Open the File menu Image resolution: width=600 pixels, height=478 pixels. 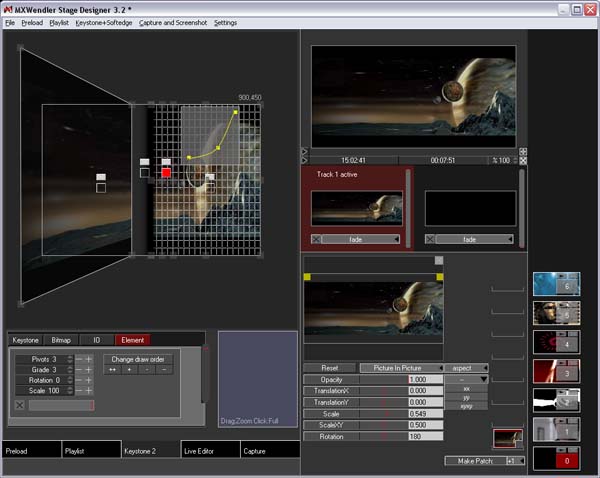10,23
